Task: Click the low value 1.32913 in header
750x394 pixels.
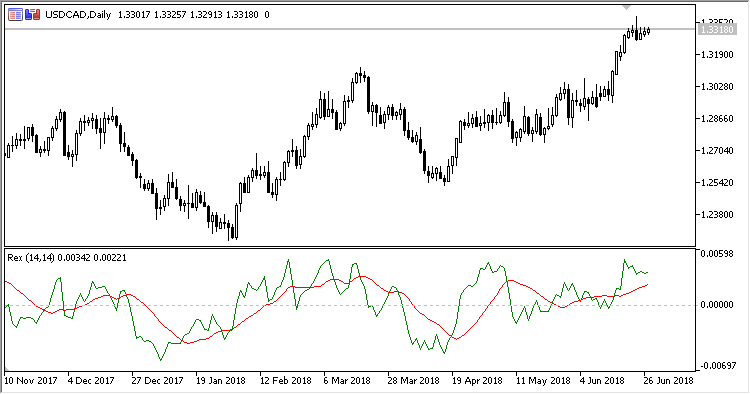Action: pyautogui.click(x=206, y=15)
